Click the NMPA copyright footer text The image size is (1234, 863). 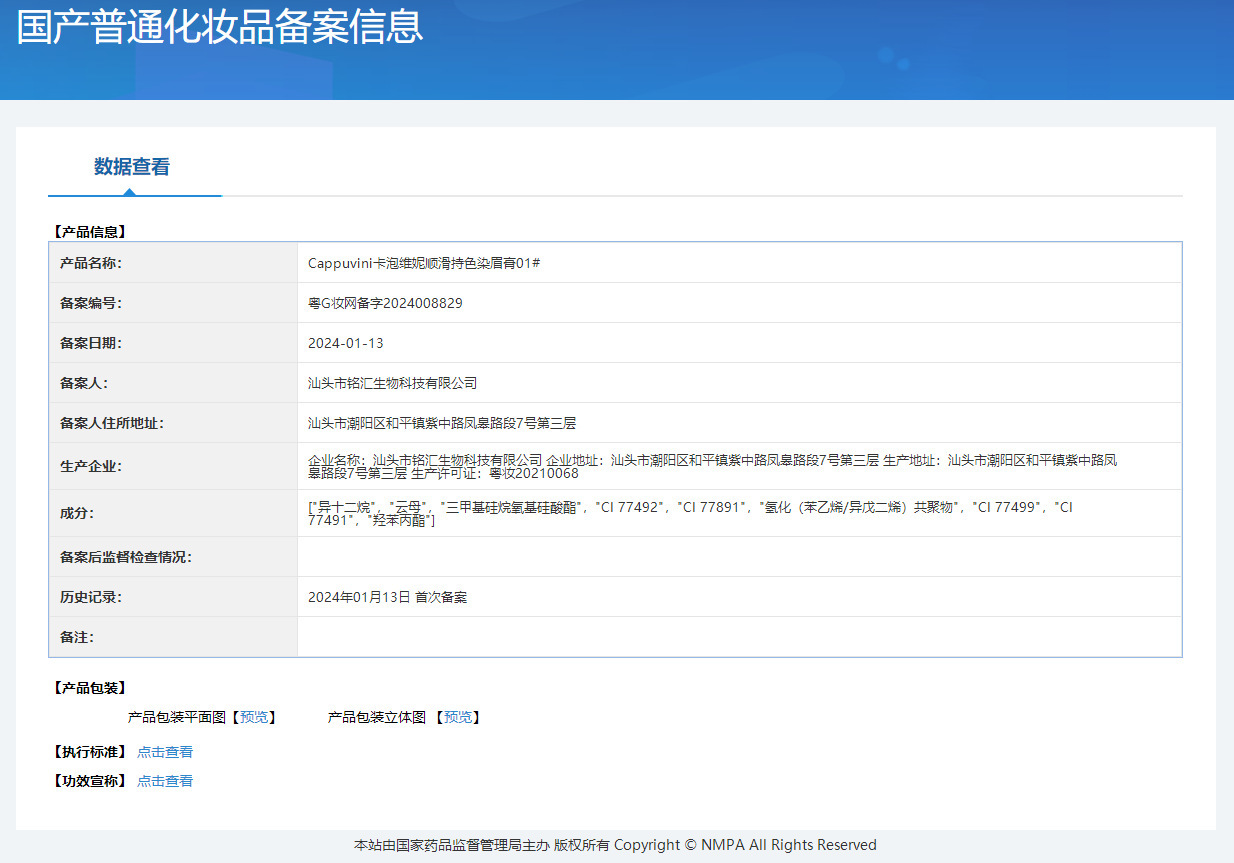pyautogui.click(x=615, y=845)
